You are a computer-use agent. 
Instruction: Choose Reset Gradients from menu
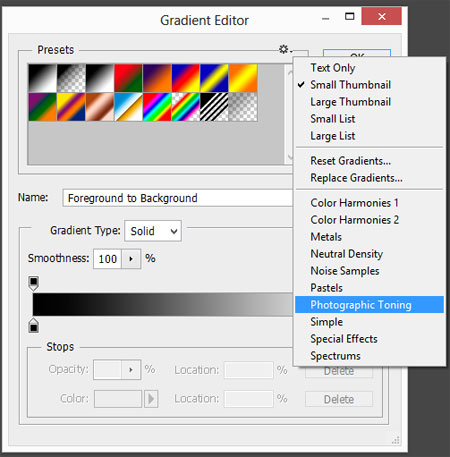369,161
